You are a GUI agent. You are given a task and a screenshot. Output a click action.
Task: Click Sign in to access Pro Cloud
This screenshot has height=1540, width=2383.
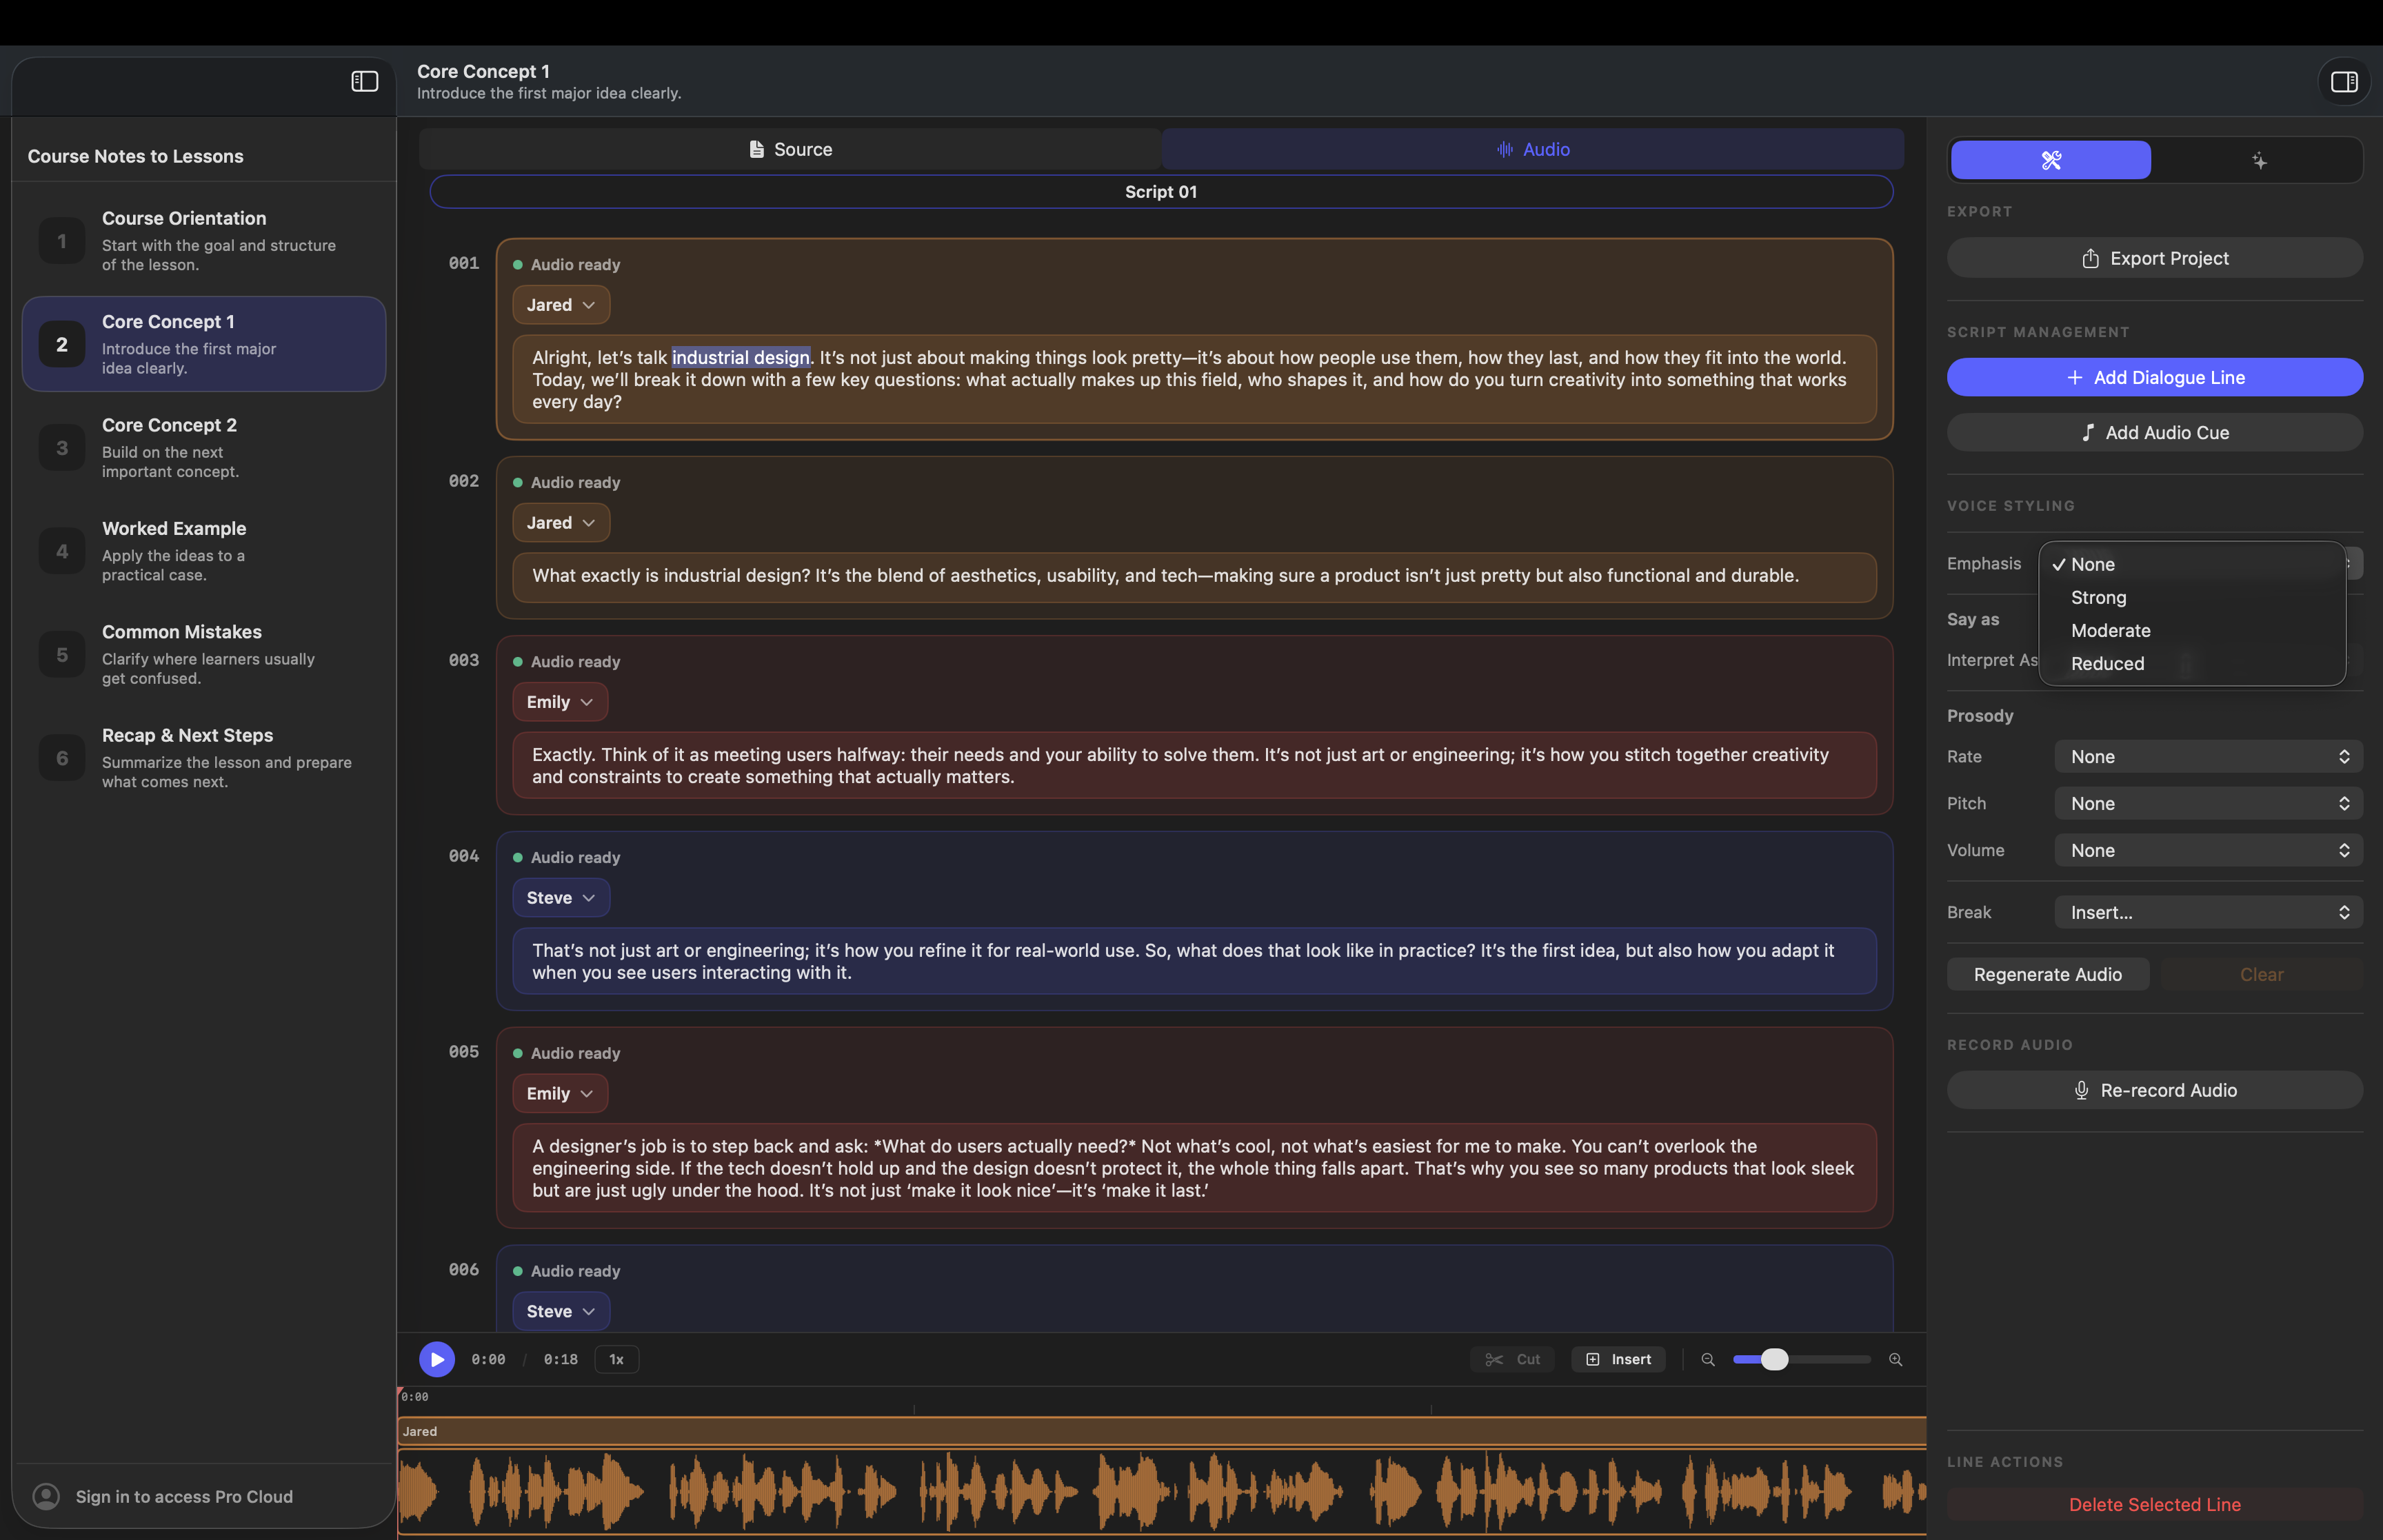point(184,1496)
